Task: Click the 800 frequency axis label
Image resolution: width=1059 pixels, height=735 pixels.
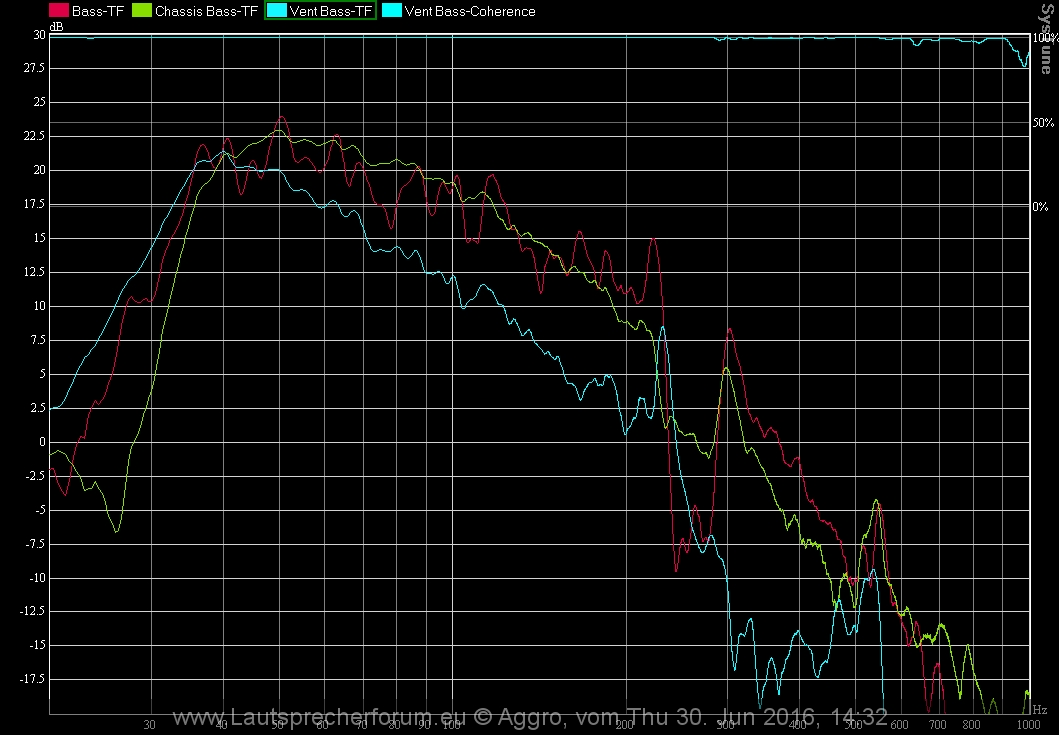Action: tap(971, 725)
